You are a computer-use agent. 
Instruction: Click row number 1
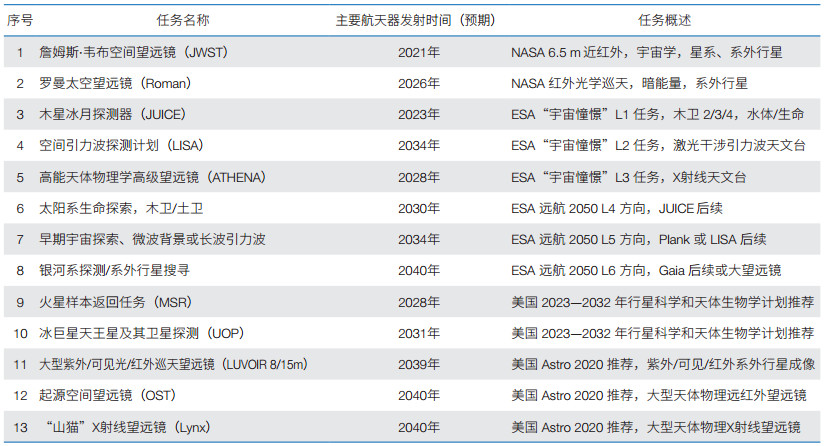click(20, 52)
